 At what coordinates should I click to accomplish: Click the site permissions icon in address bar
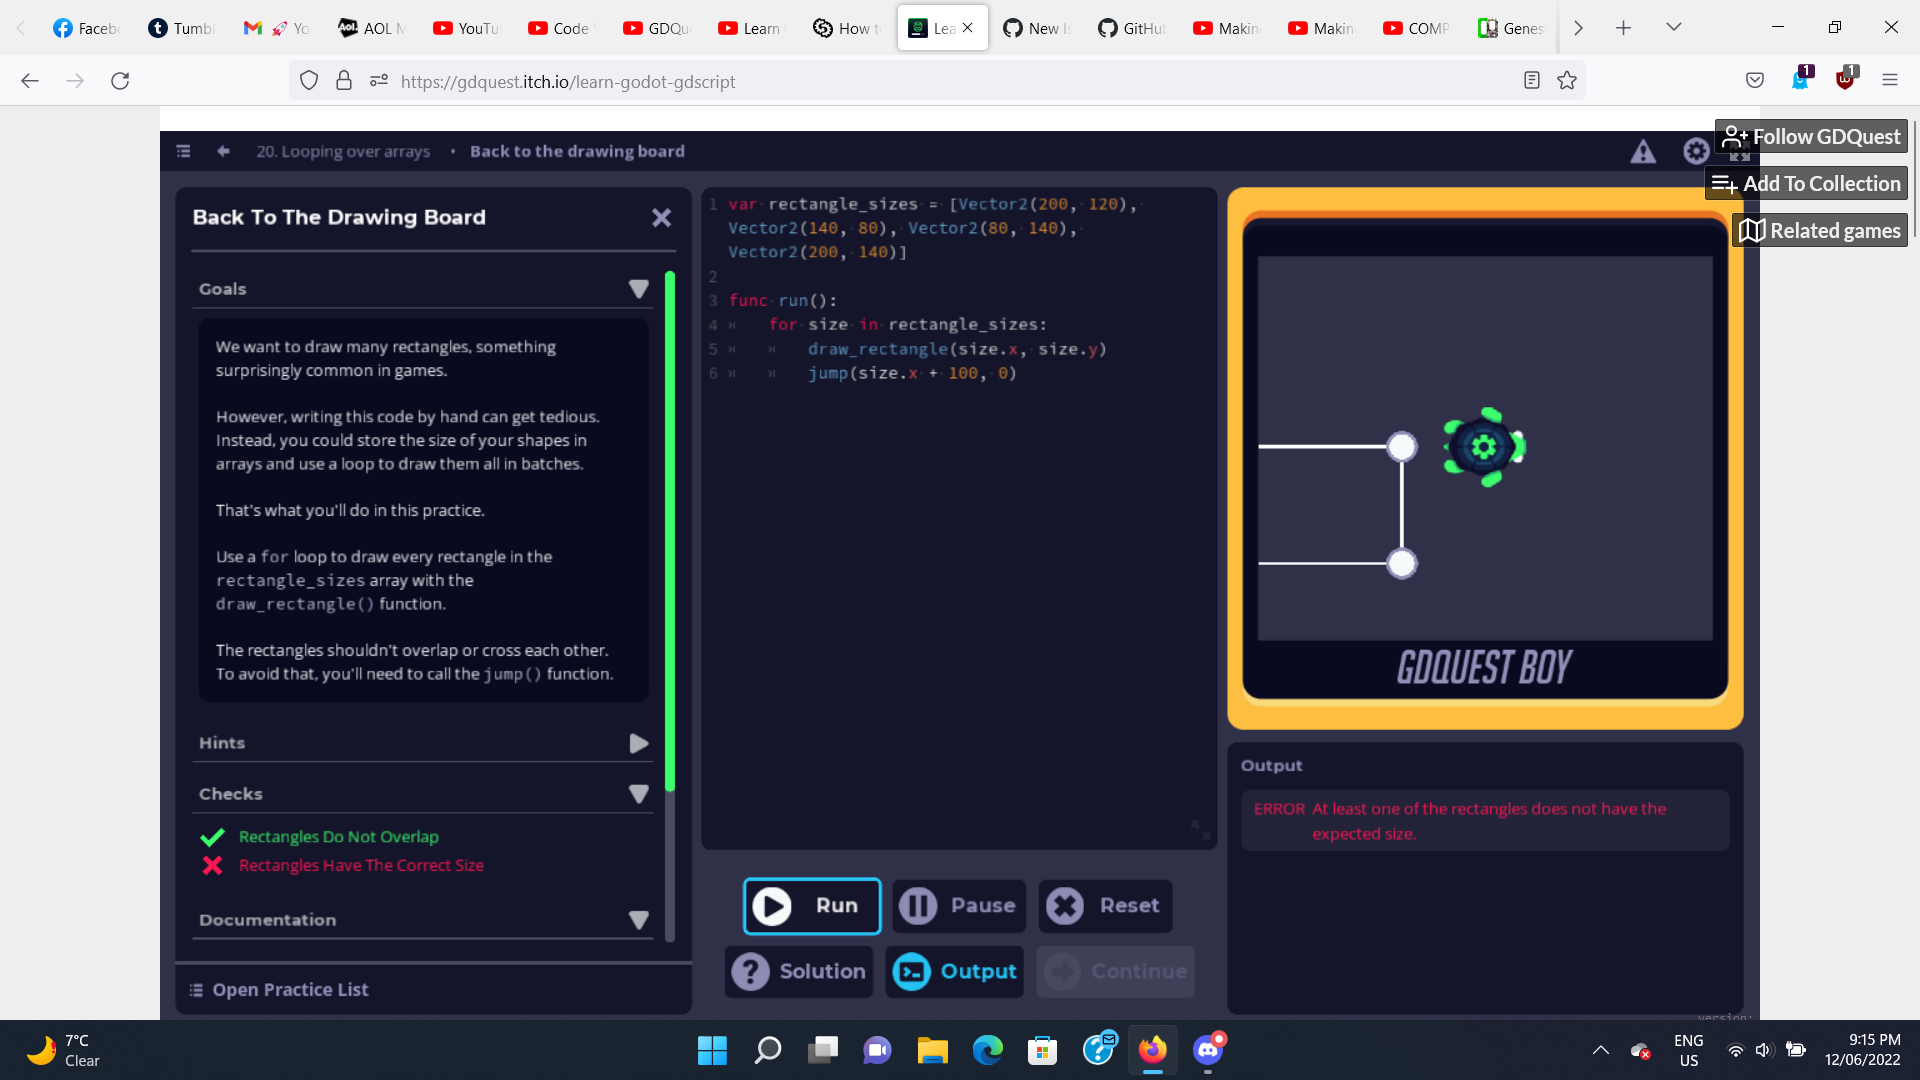[x=379, y=81]
